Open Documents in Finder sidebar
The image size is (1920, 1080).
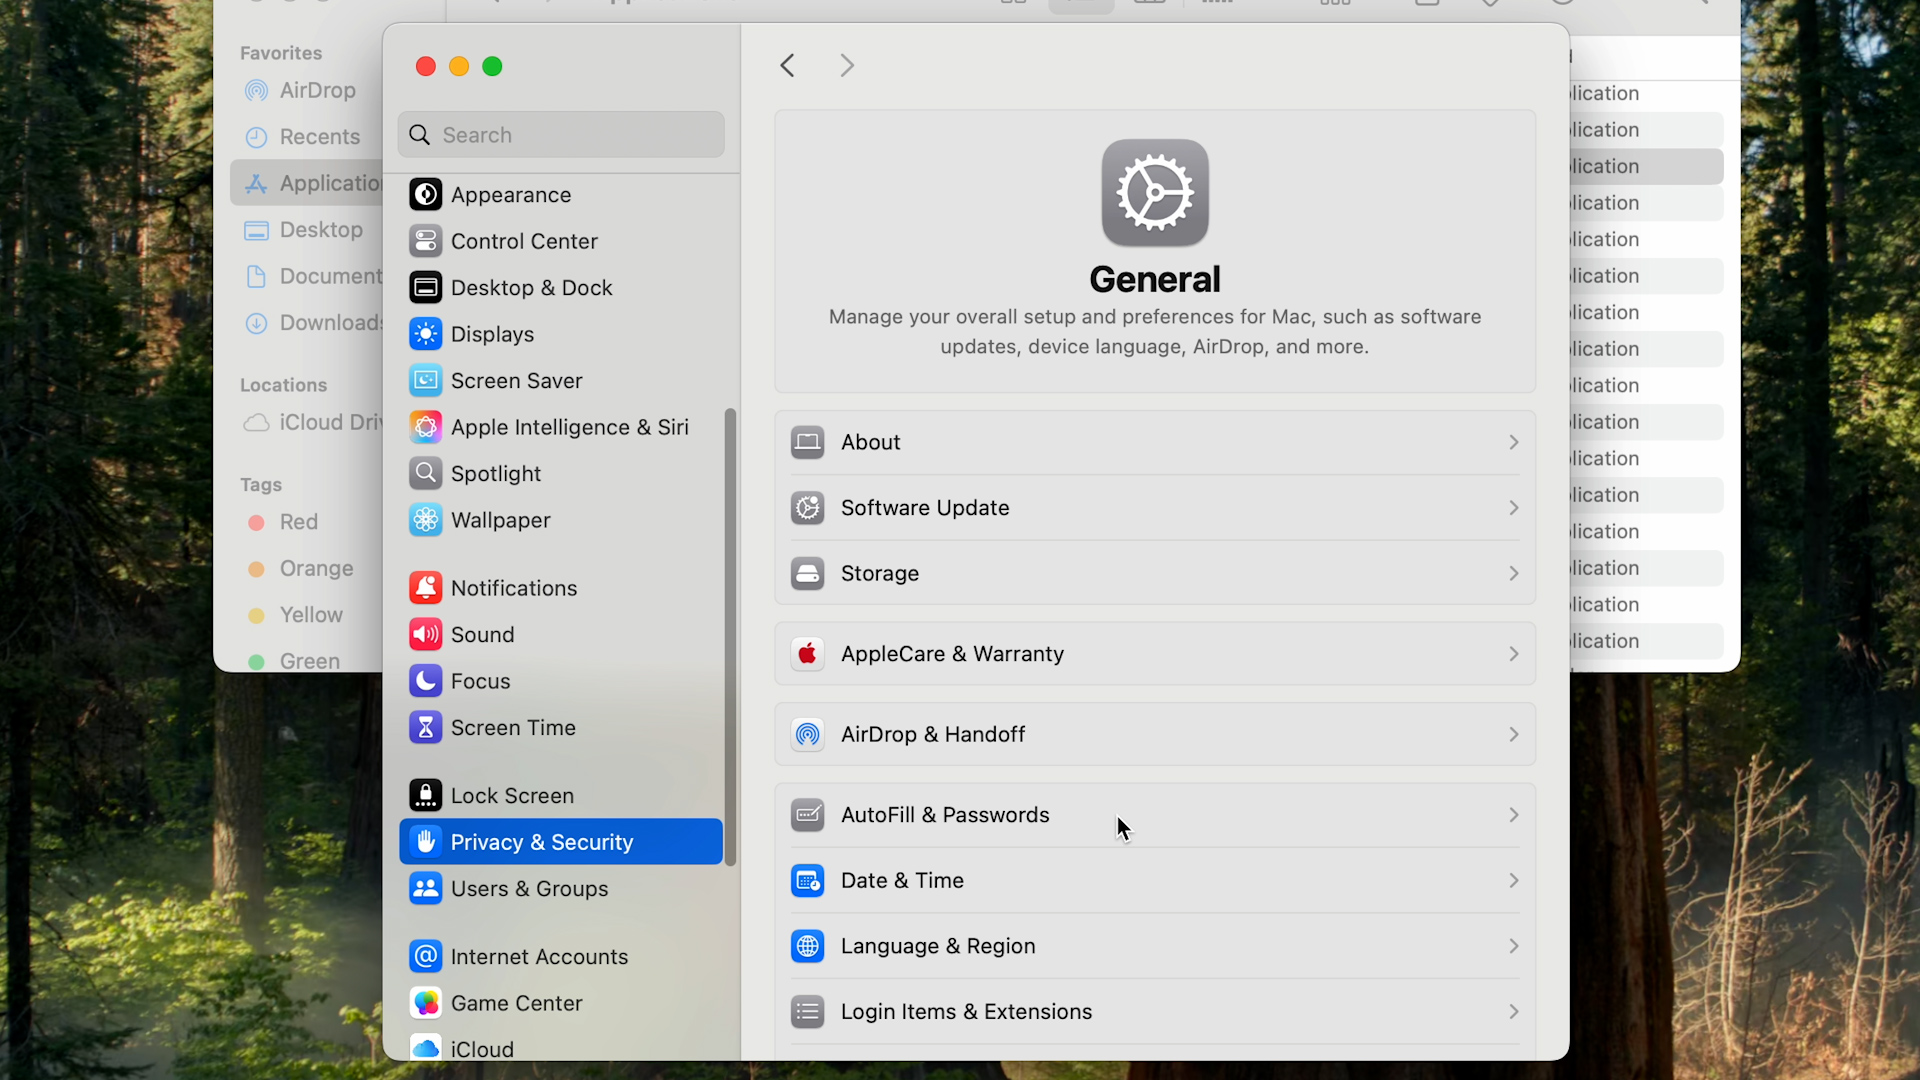point(312,276)
